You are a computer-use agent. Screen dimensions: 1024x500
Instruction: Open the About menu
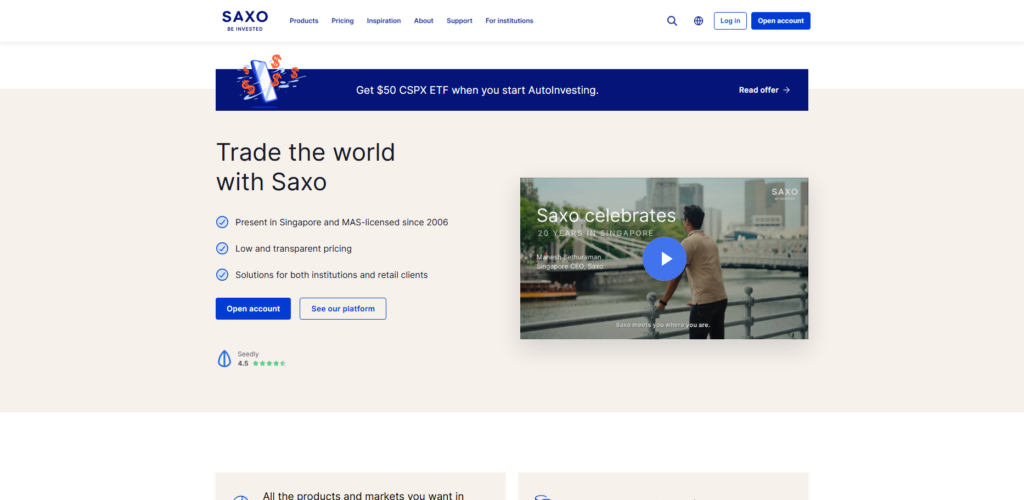coord(423,21)
